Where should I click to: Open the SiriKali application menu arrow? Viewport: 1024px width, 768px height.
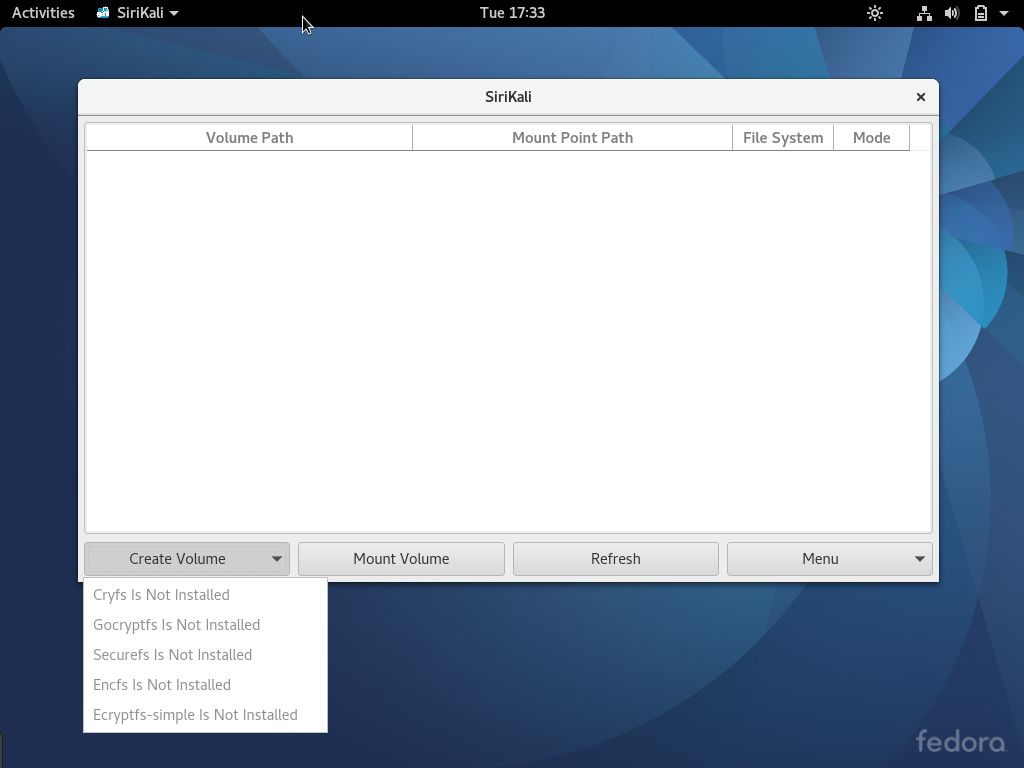[174, 13]
